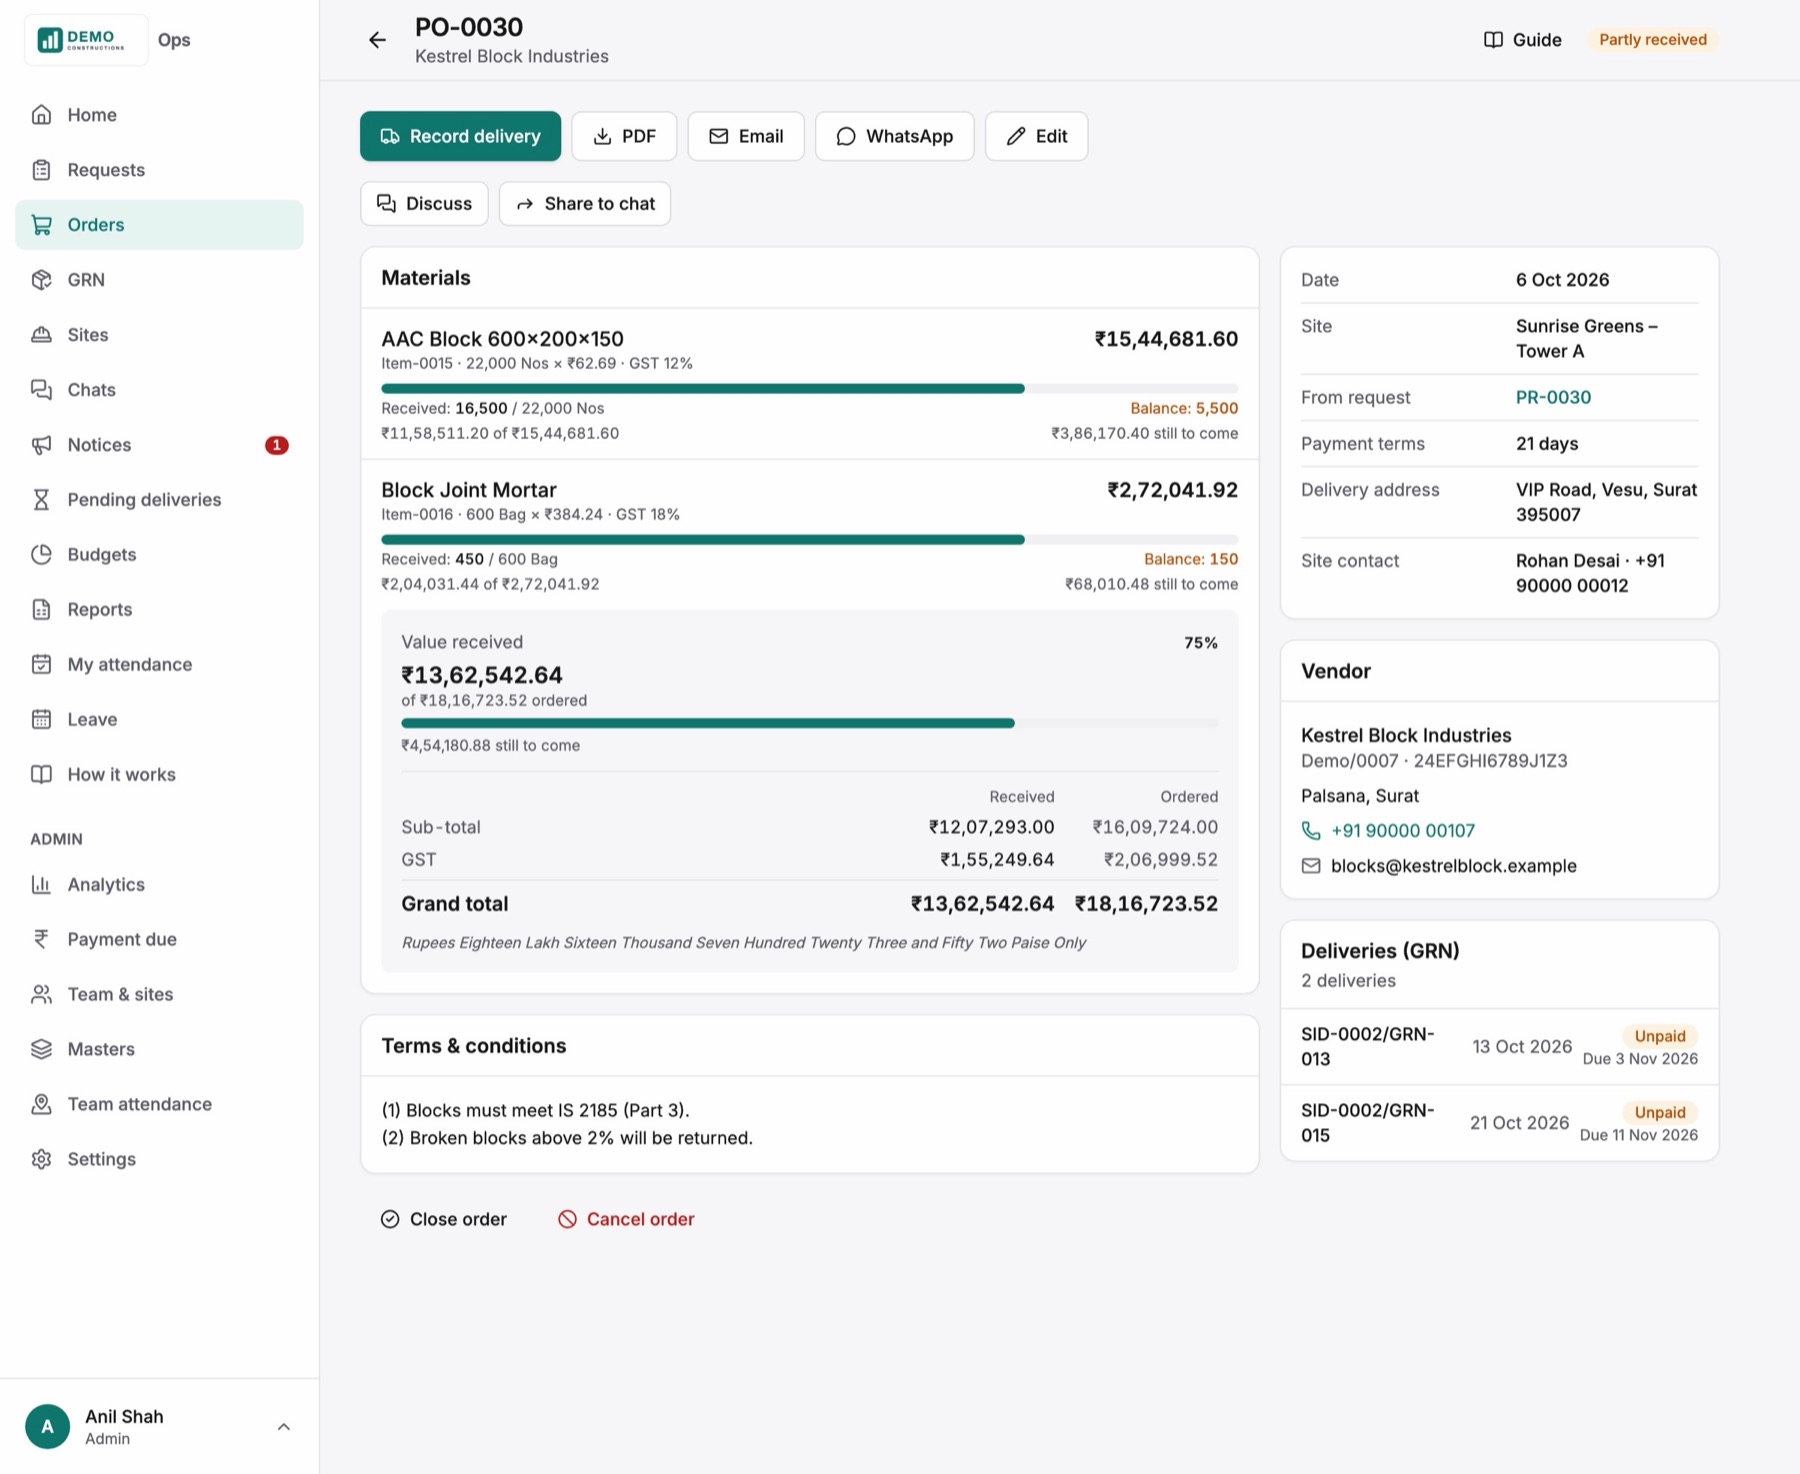This screenshot has height=1474, width=1800.
Task: Open the GRN sidebar icon
Action: coord(41,280)
